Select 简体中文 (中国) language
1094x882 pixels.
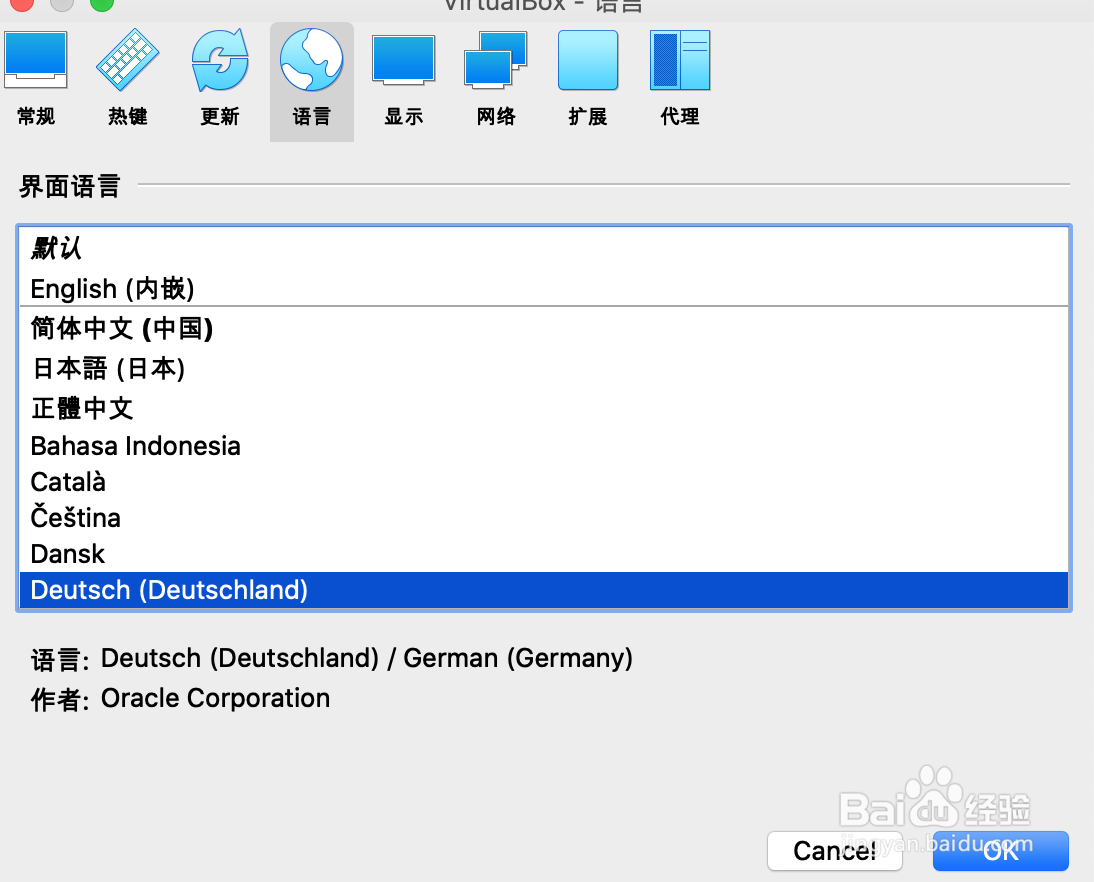[544, 328]
